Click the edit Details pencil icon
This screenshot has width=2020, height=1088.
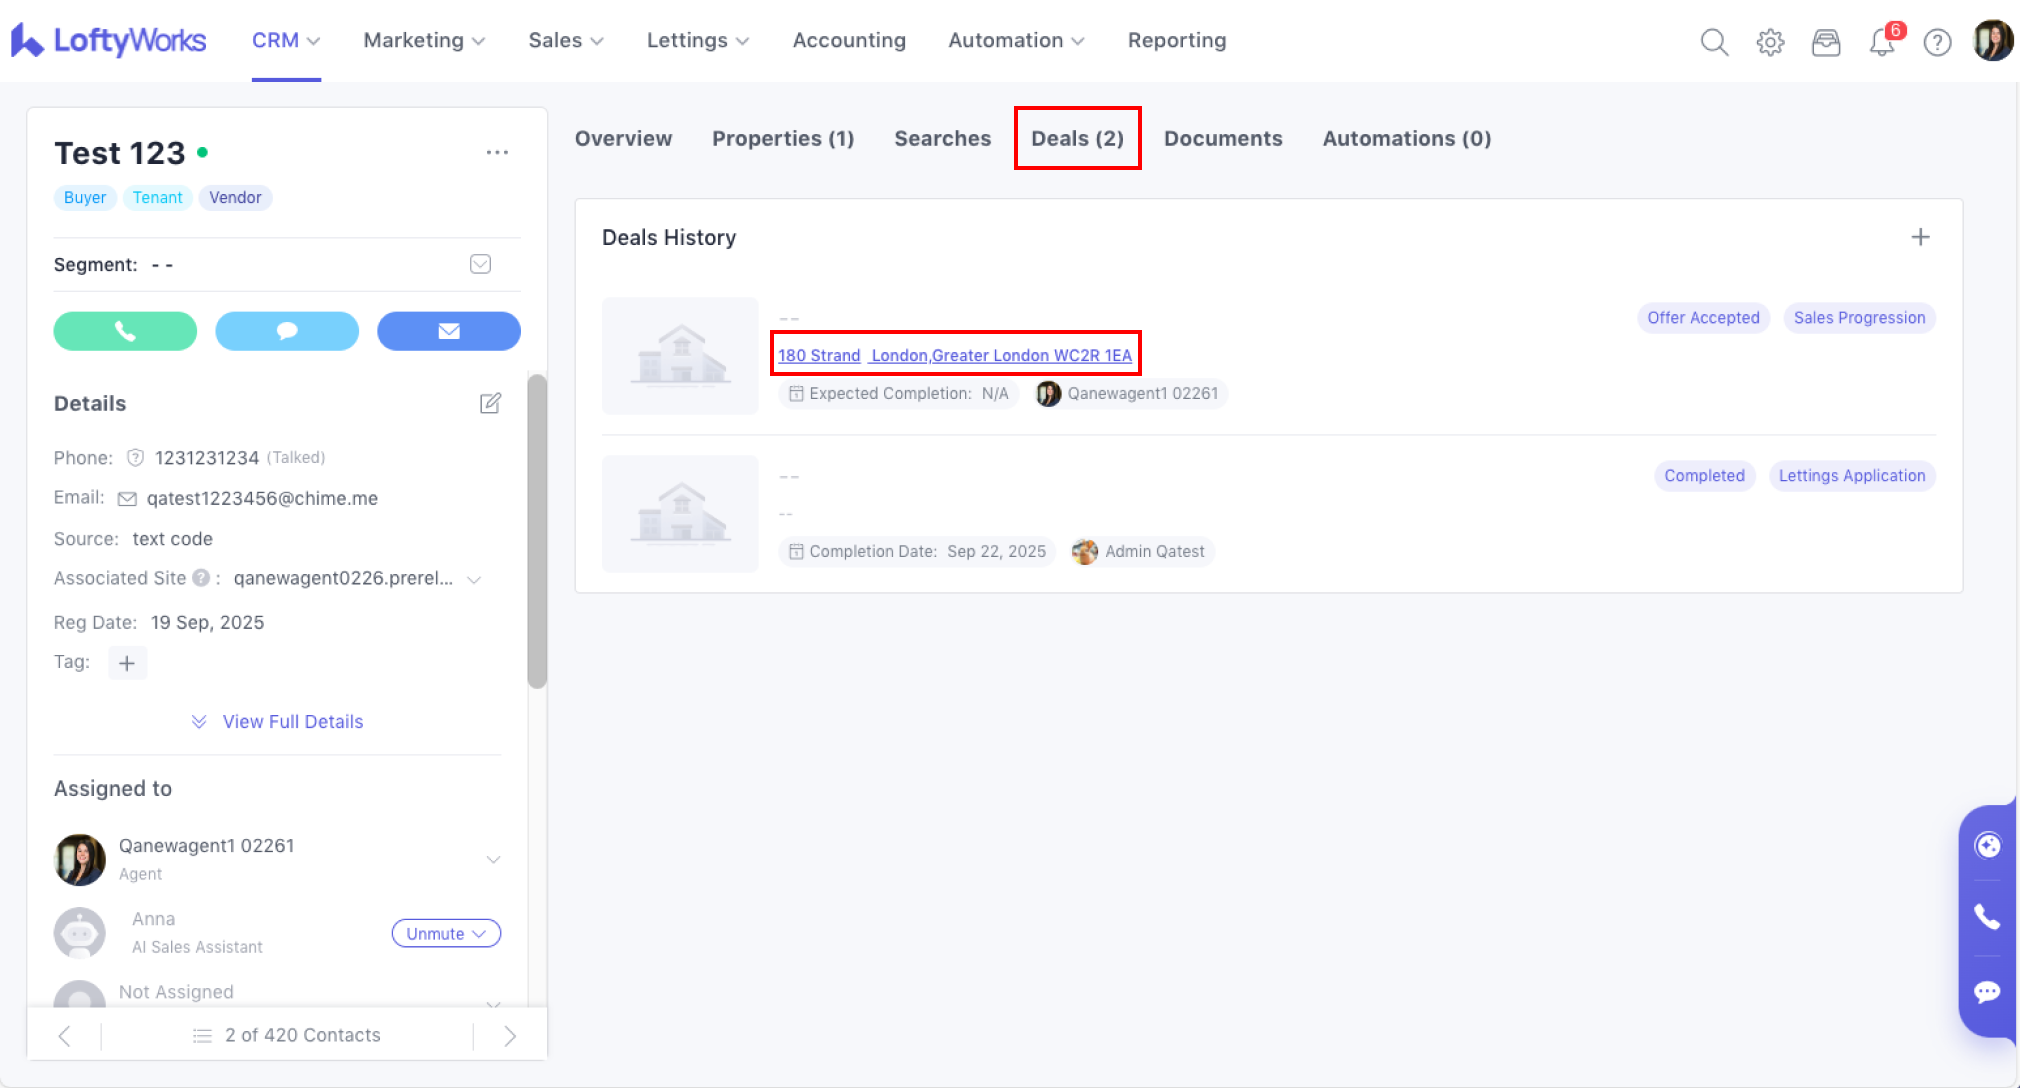(x=490, y=403)
